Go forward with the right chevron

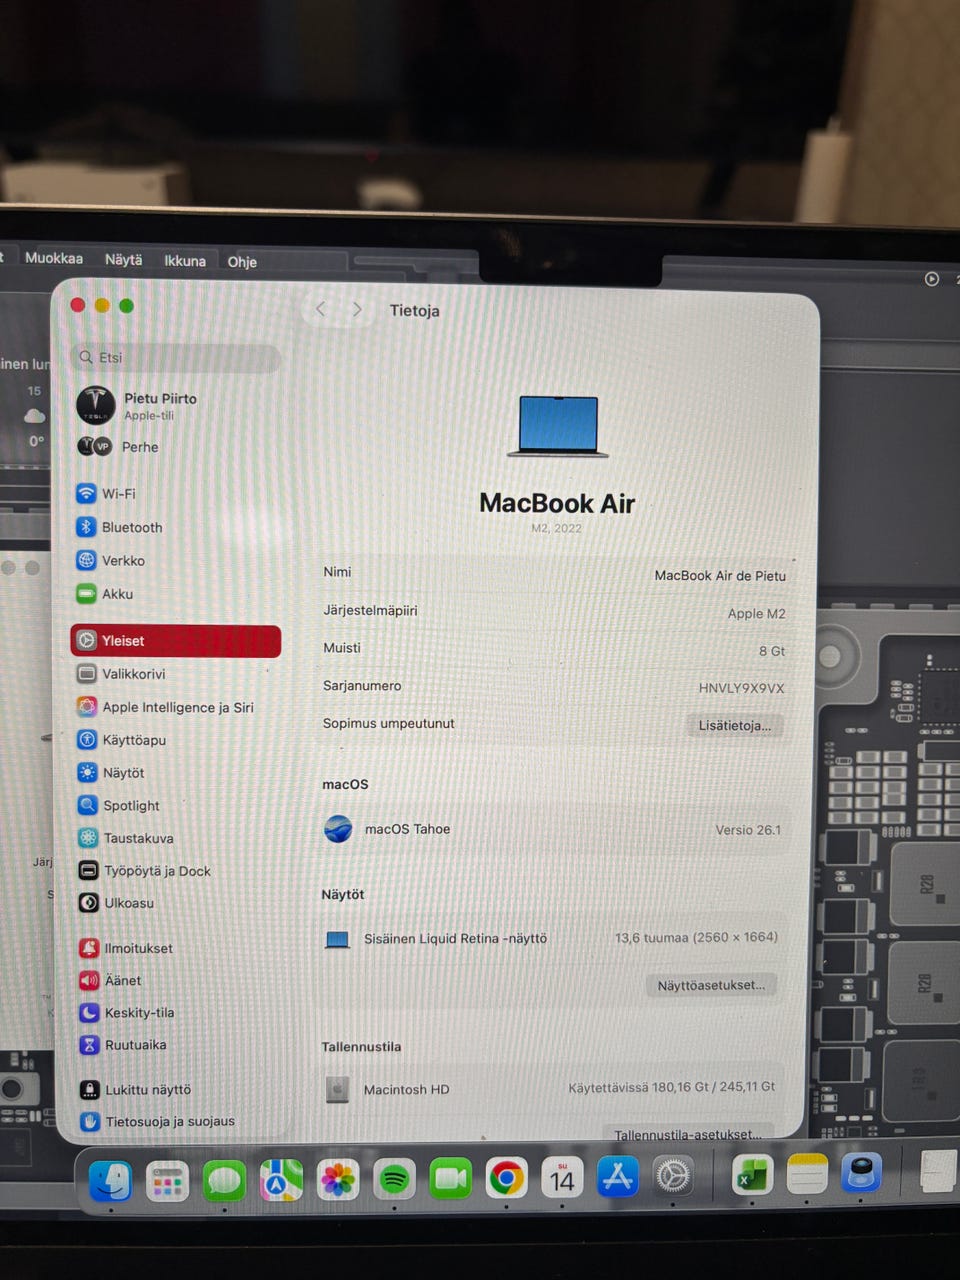point(357,309)
